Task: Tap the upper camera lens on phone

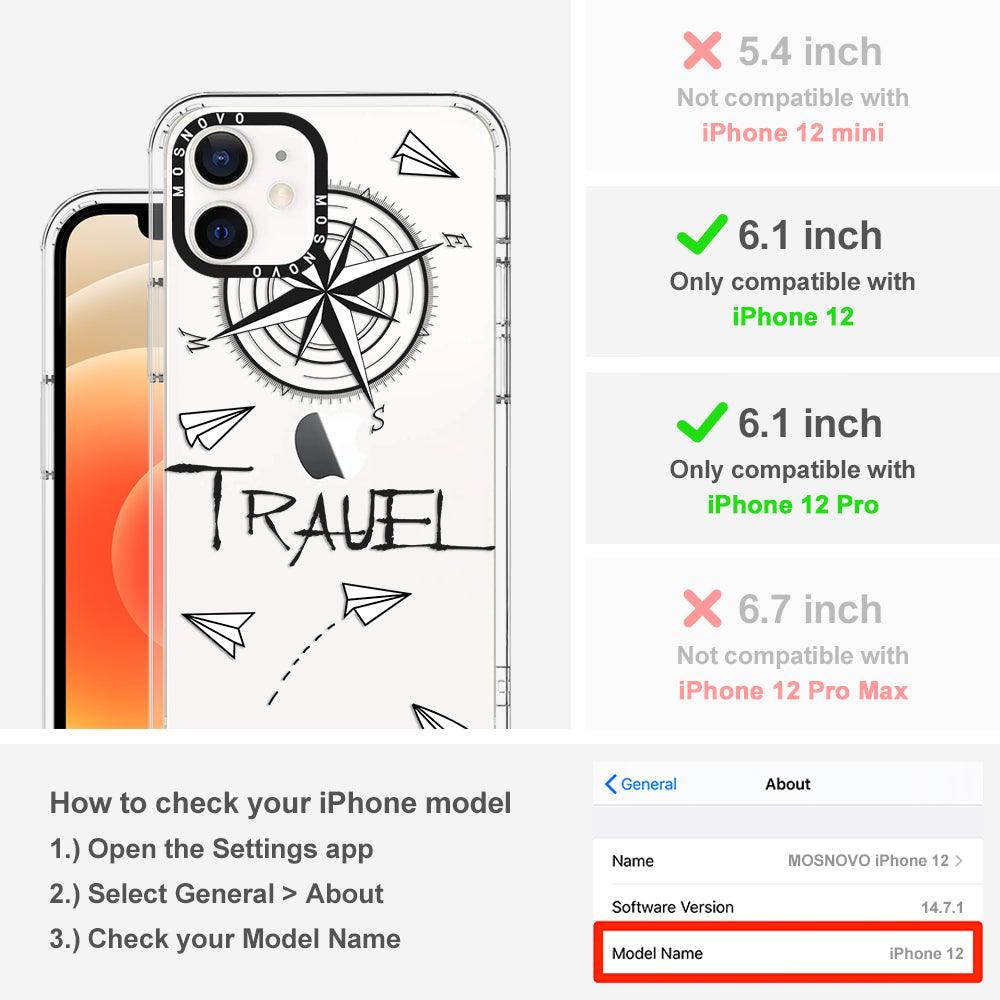Action: [220, 158]
